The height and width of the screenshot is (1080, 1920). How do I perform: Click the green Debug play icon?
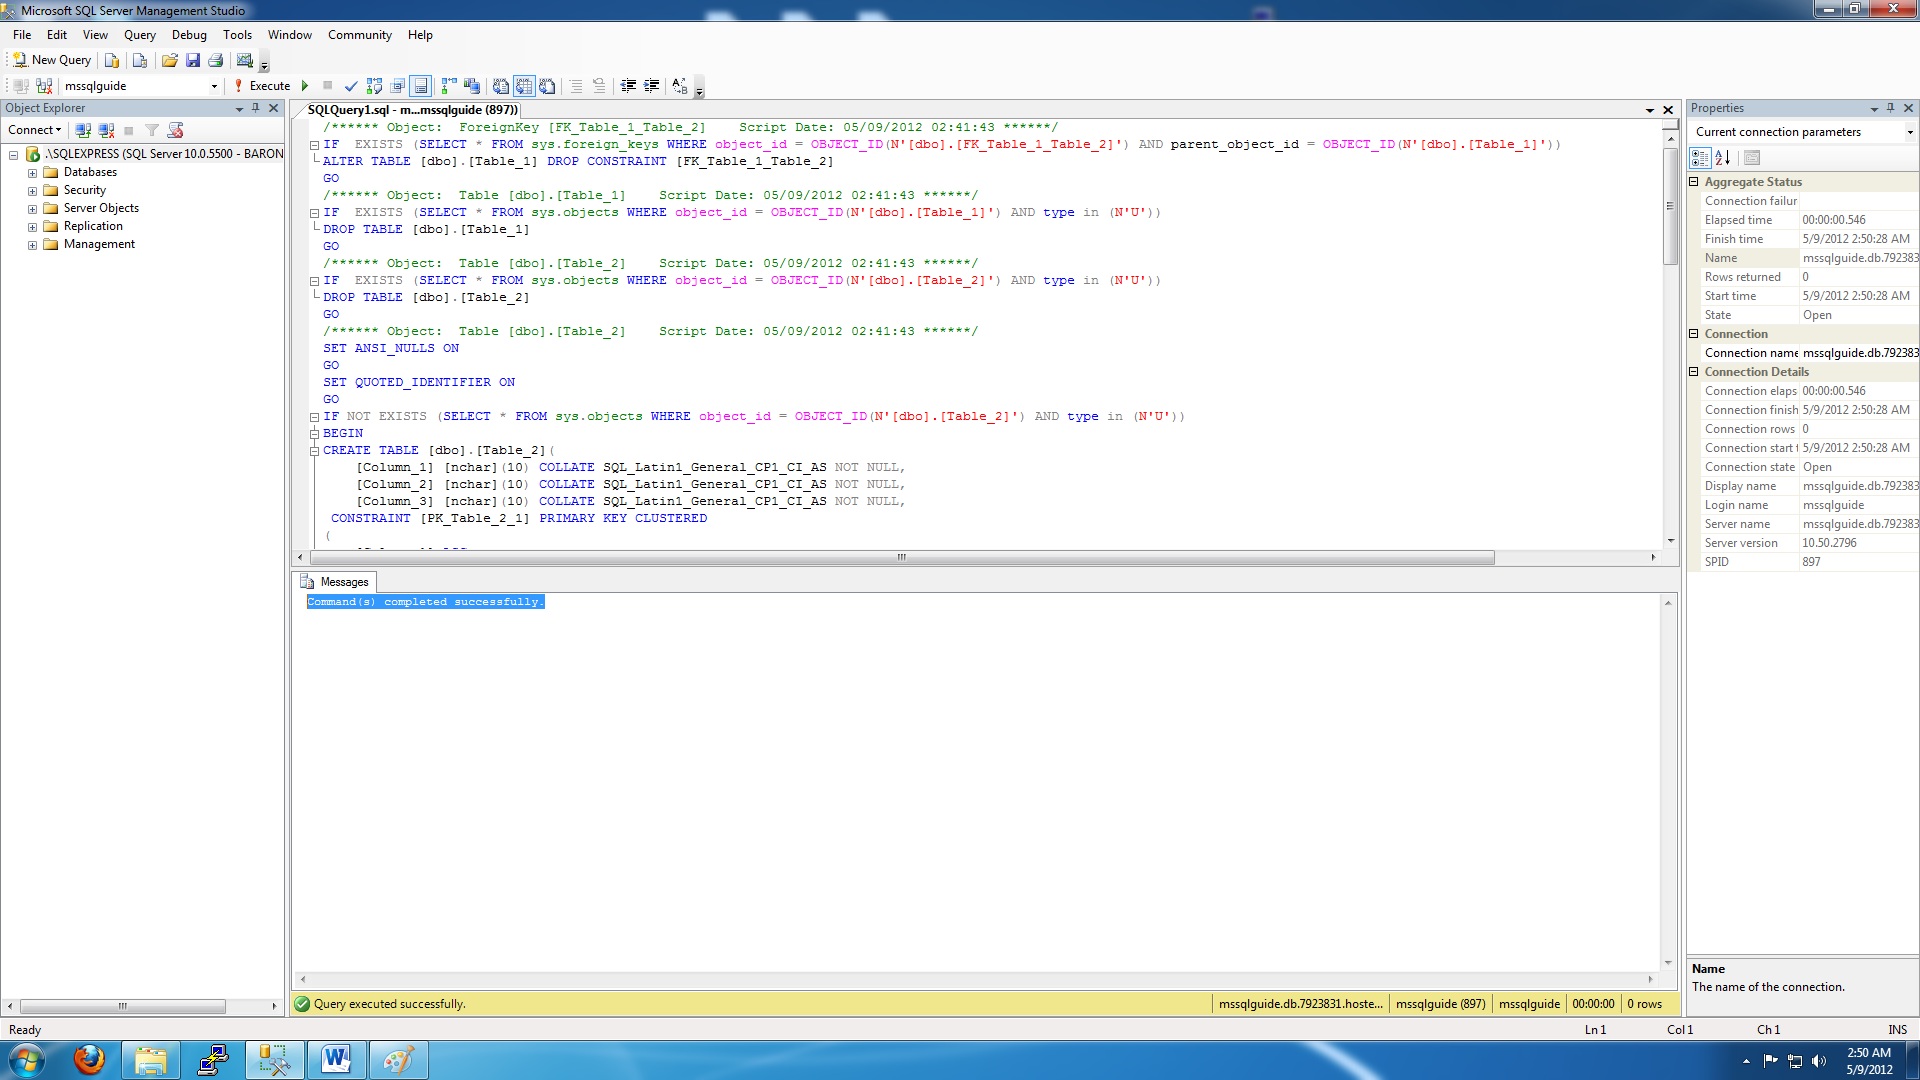point(305,86)
